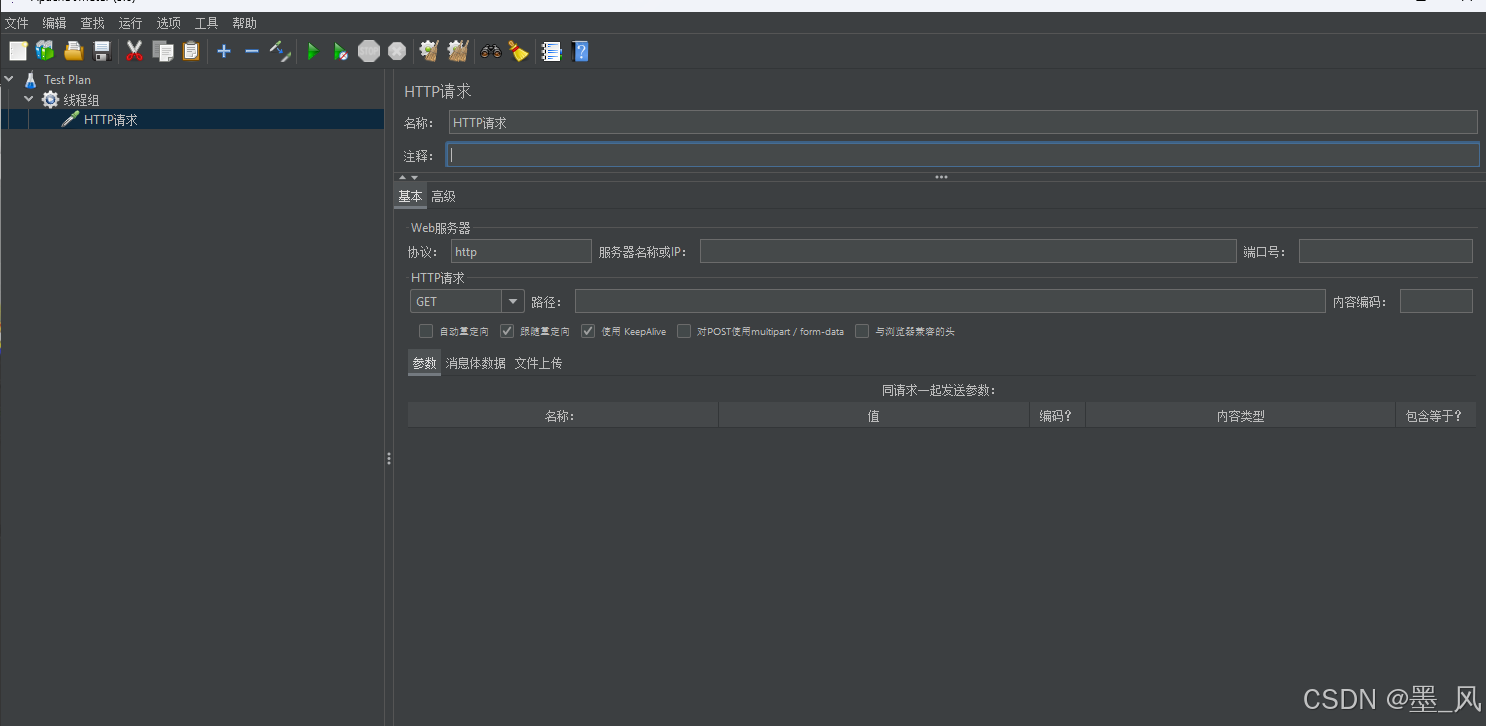Click the 端口号 input field
1486x726 pixels.
point(1386,251)
